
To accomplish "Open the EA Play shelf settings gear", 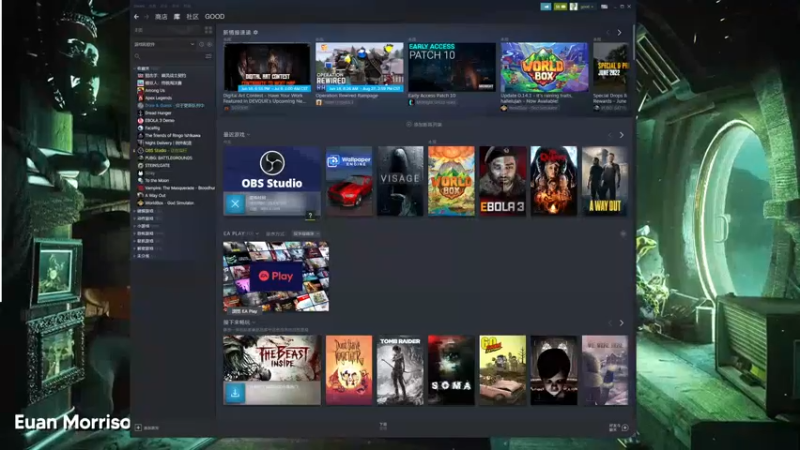I will pos(623,234).
